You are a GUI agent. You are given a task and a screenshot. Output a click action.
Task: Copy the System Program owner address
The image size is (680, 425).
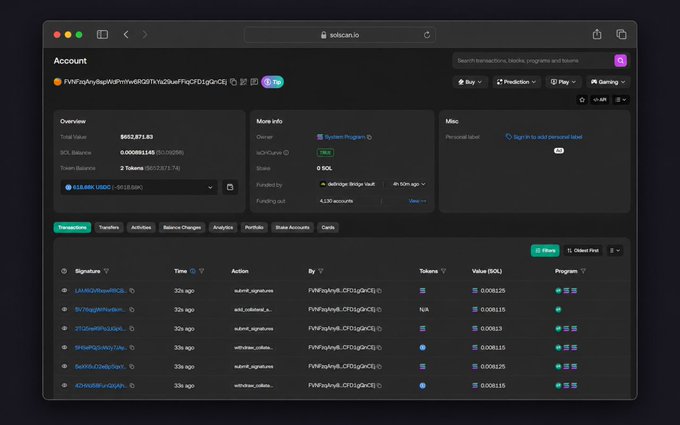(369, 137)
